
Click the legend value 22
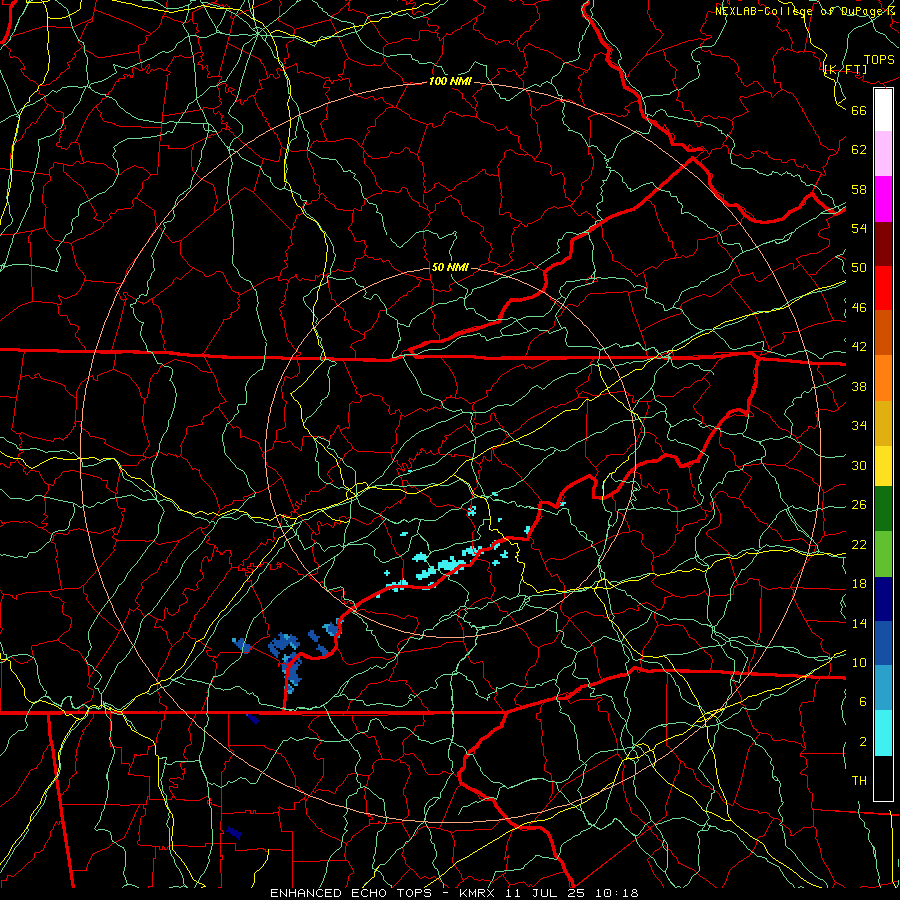(x=859, y=545)
